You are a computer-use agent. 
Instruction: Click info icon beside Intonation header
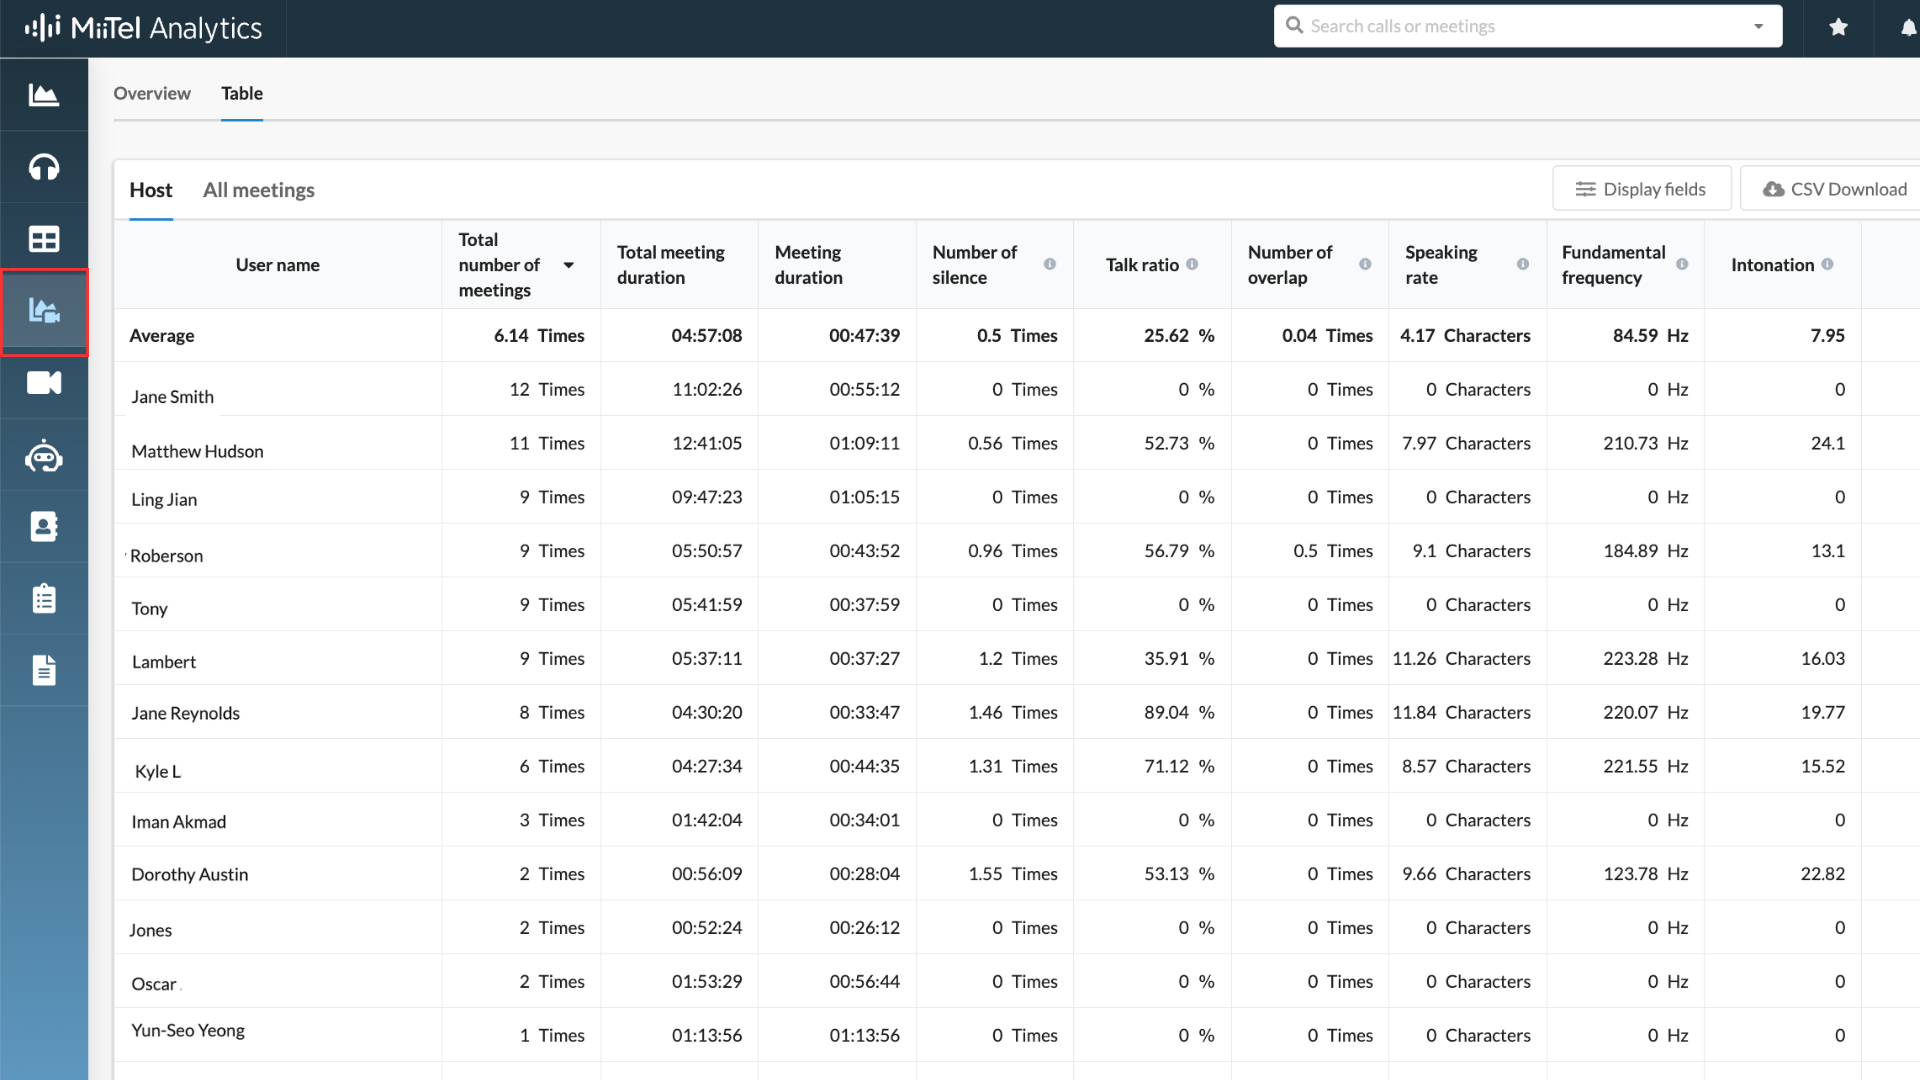click(1827, 264)
